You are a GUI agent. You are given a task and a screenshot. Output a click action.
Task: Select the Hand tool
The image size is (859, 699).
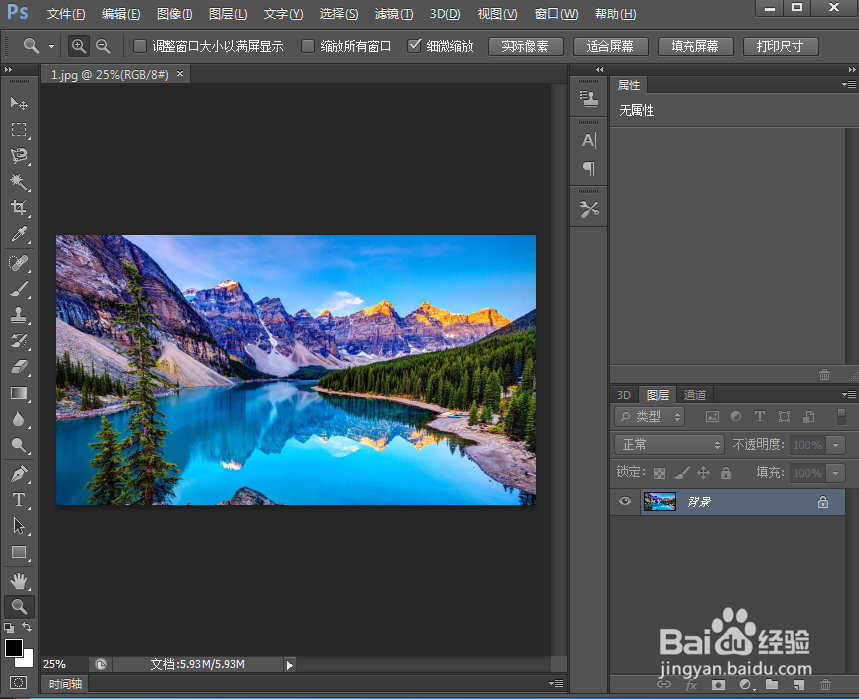19,581
